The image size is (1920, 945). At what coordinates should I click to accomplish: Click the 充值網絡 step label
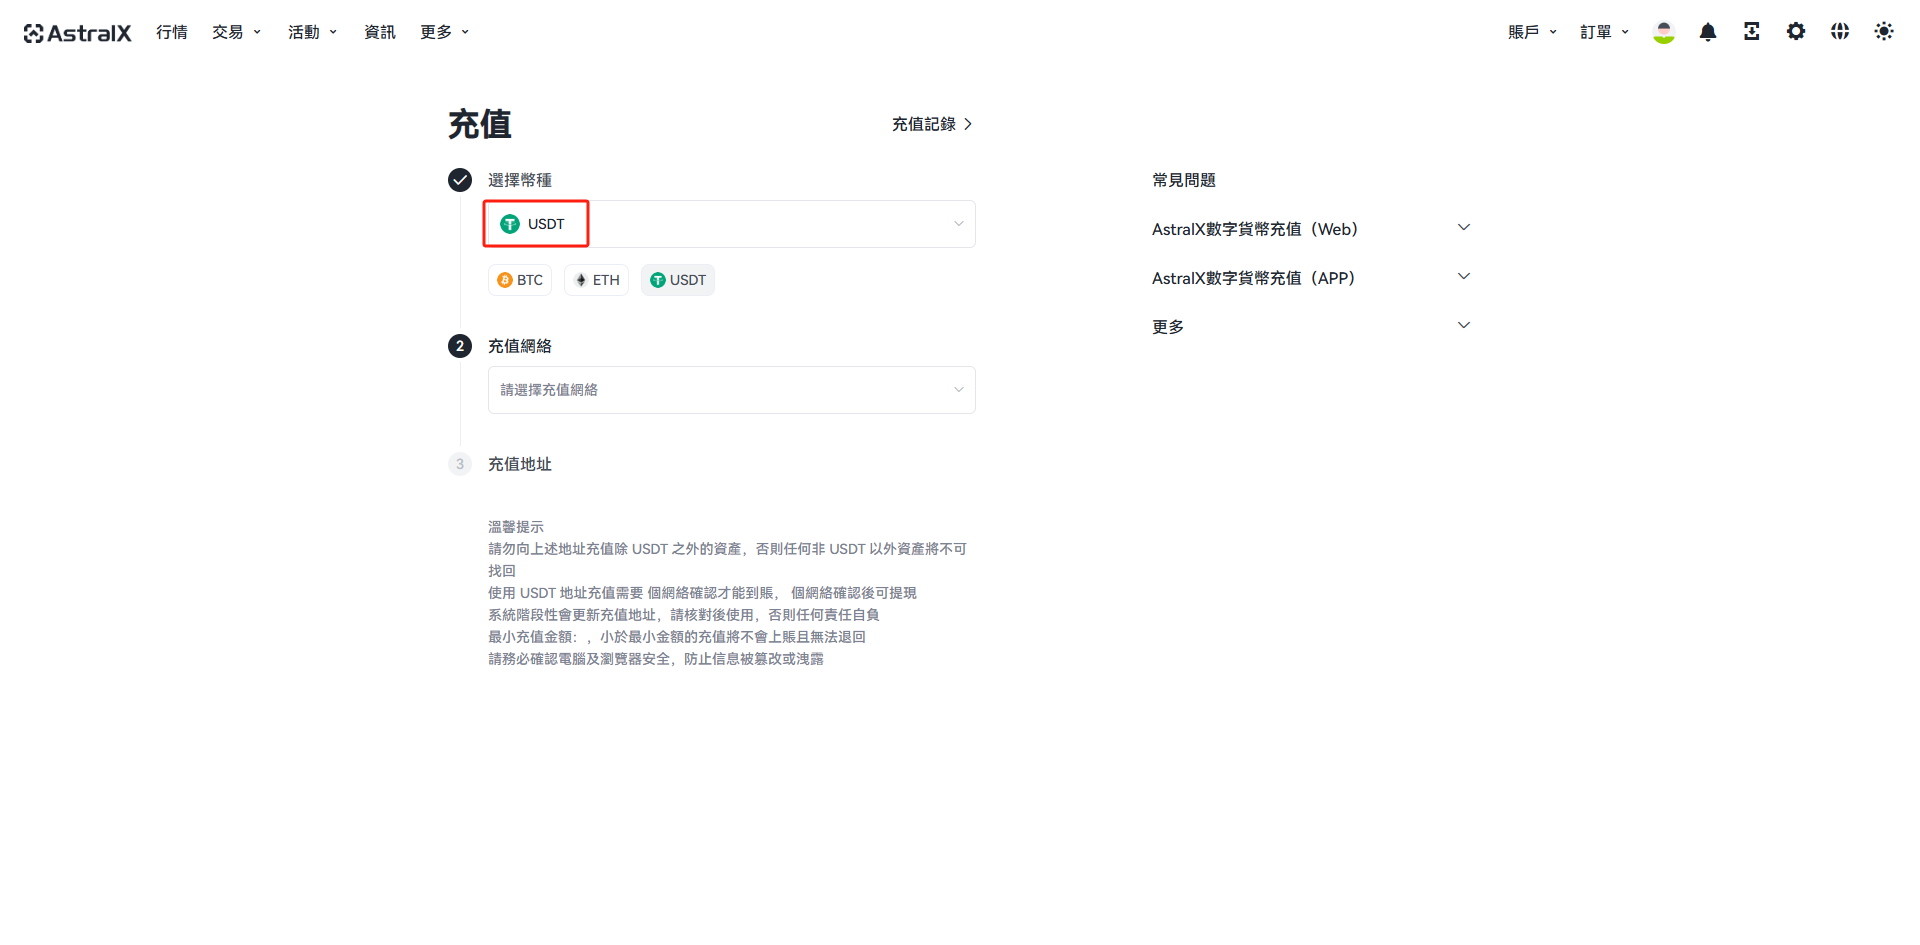tap(520, 346)
